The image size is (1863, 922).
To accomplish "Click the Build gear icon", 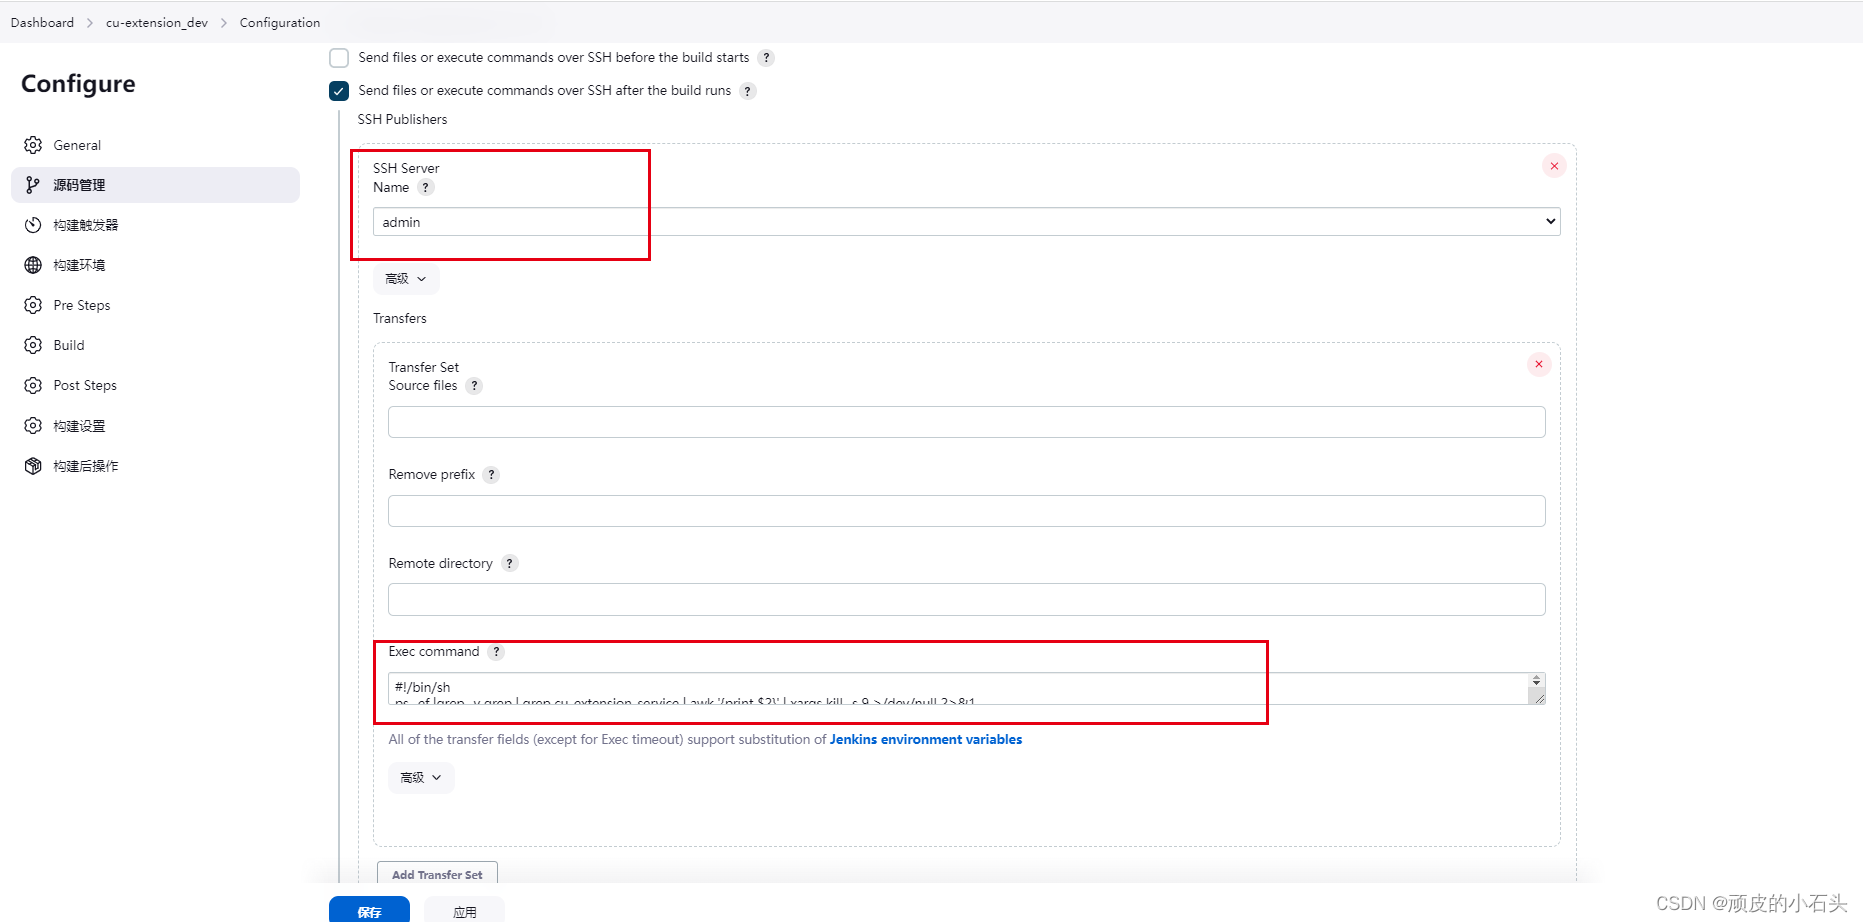I will click(33, 345).
